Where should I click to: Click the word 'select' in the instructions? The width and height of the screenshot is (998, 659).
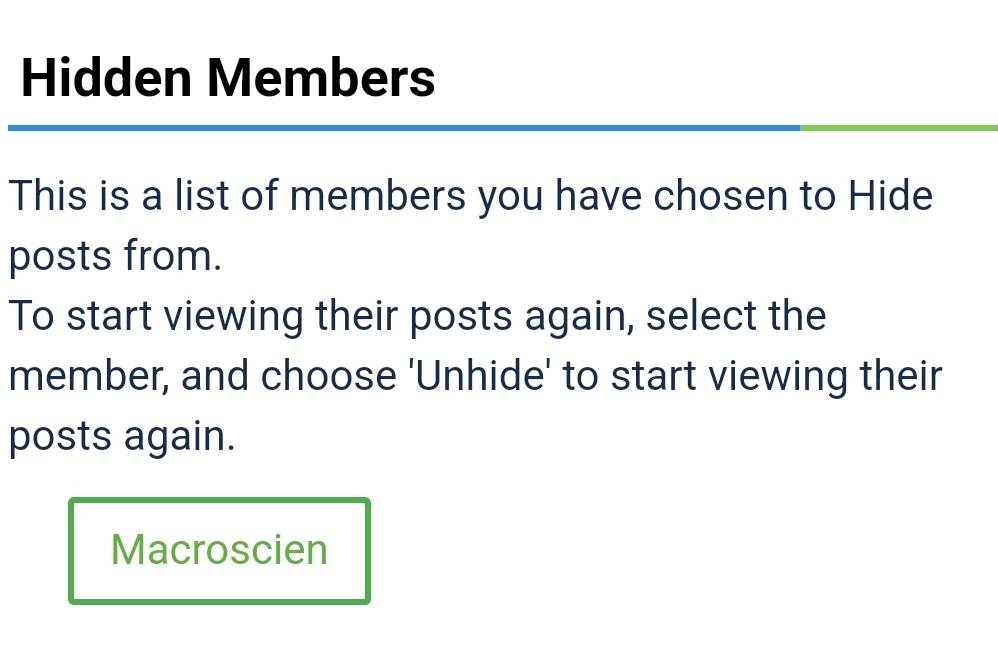pos(700,316)
